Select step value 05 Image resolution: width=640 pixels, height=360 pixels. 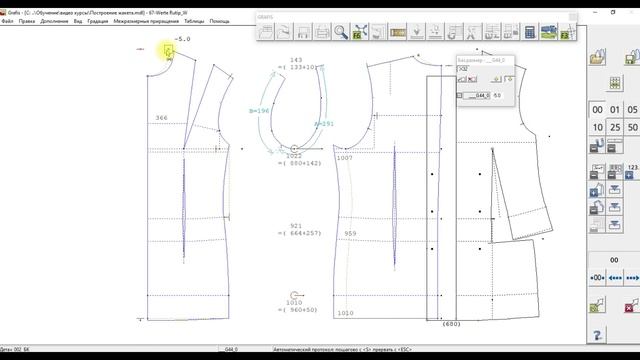pos(632,110)
